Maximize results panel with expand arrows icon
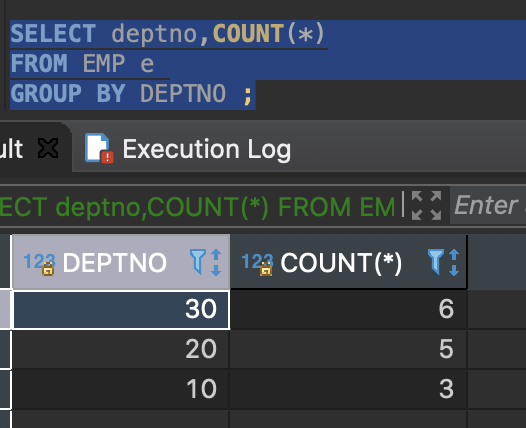526x428 pixels. 426,205
